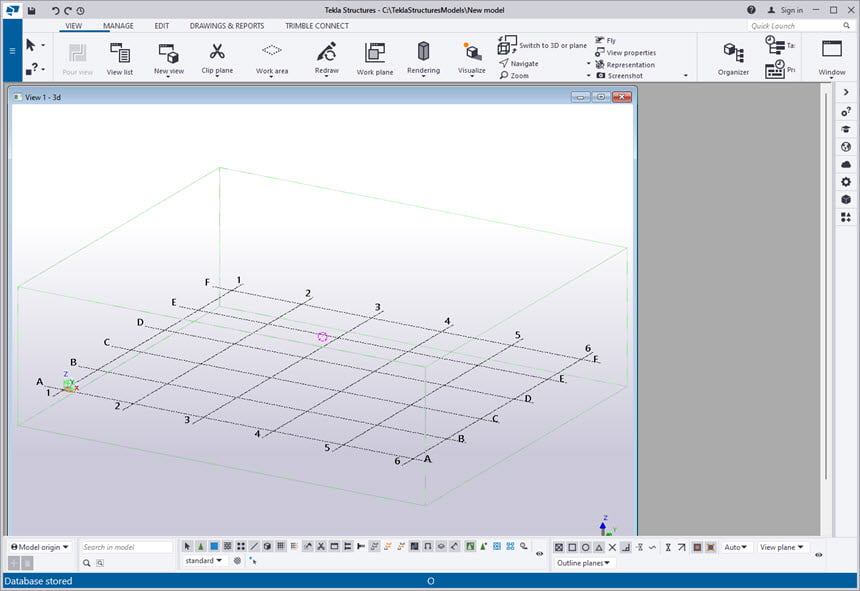Open the gear icon in side pane
This screenshot has width=860, height=591.
pos(846,182)
